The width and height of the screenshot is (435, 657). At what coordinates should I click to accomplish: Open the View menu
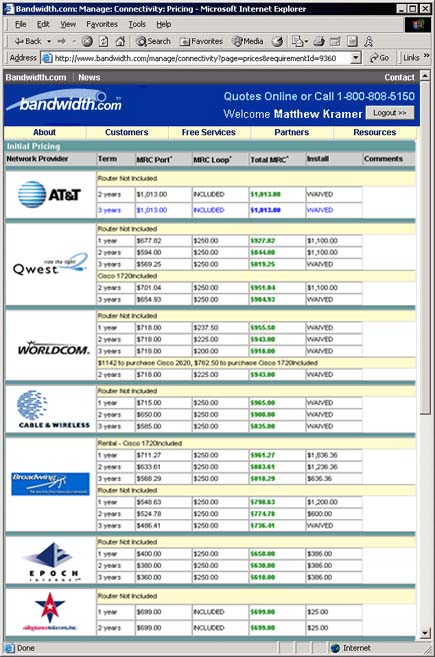(x=68, y=24)
